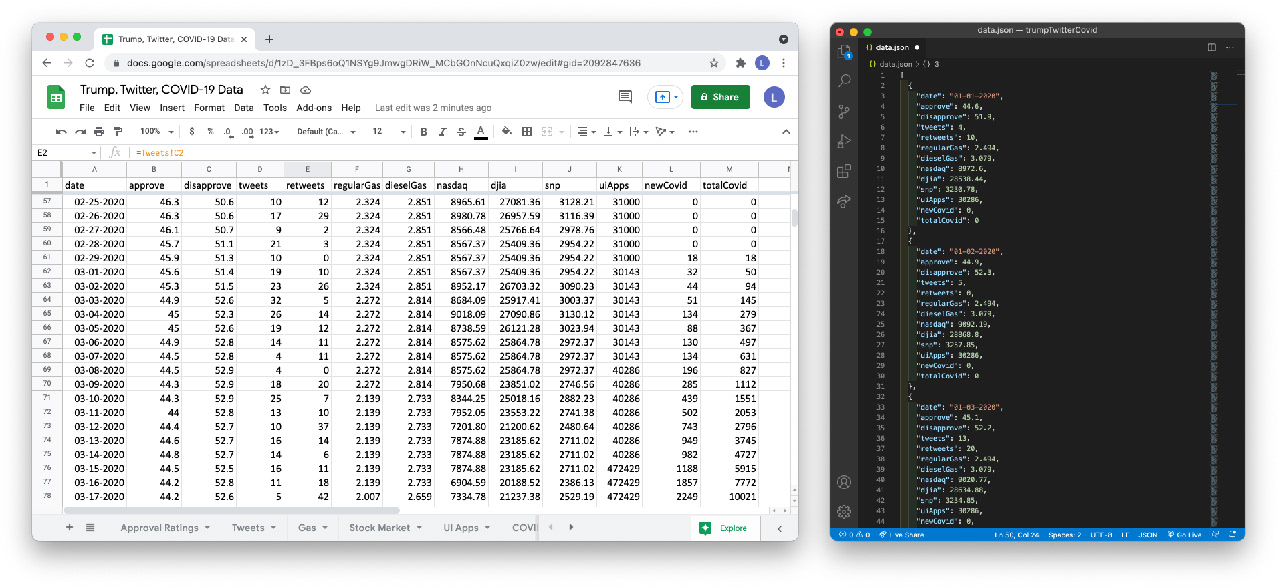Open the Add-ons menu in Sheets
This screenshot has width=1278, height=588.
pyautogui.click(x=314, y=108)
